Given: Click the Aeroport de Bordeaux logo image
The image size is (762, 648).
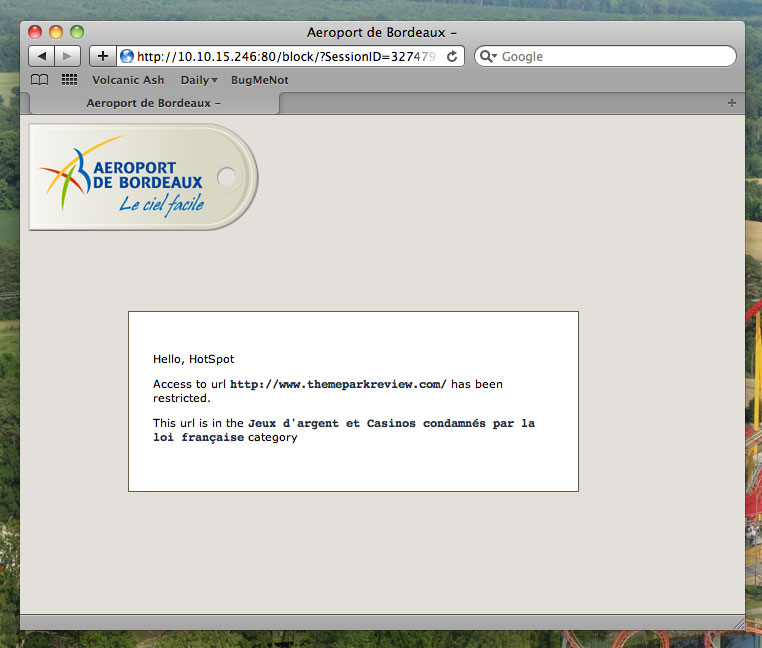Looking at the screenshot, I should (144, 177).
